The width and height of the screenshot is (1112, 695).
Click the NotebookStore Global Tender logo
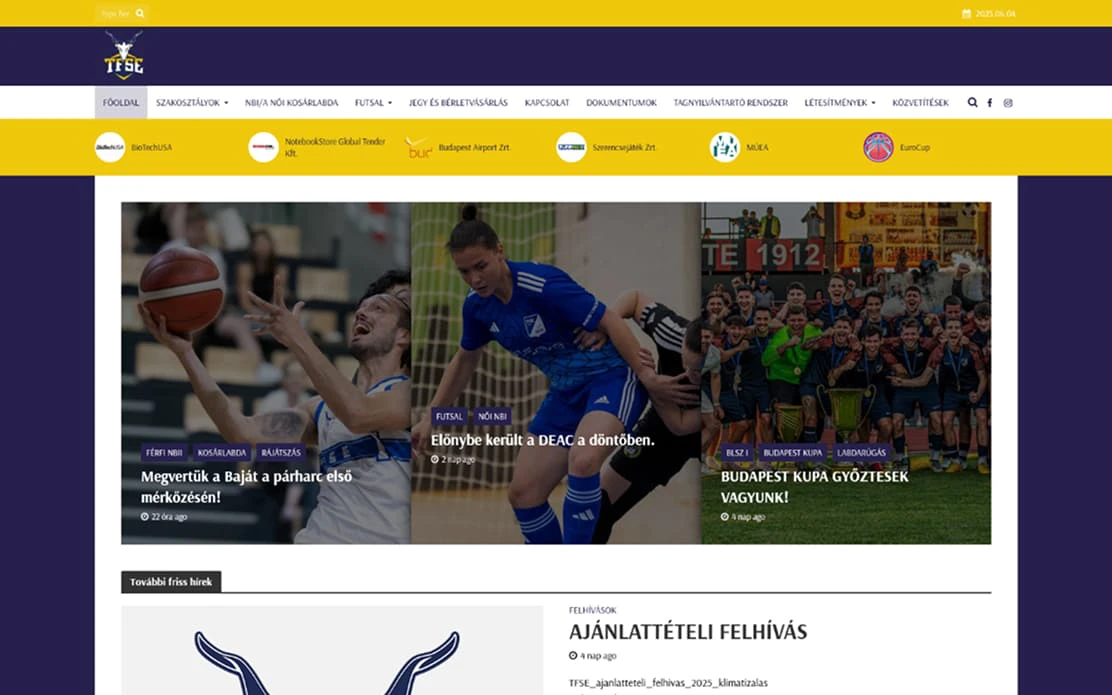pyautogui.click(x=264, y=148)
